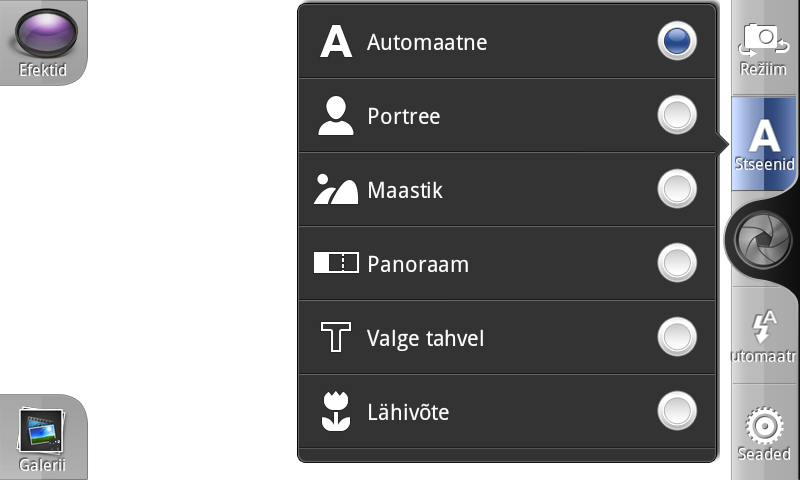Choose the Automaatne scene label
Image resolution: width=800 pixels, height=480 pixels.
point(427,42)
